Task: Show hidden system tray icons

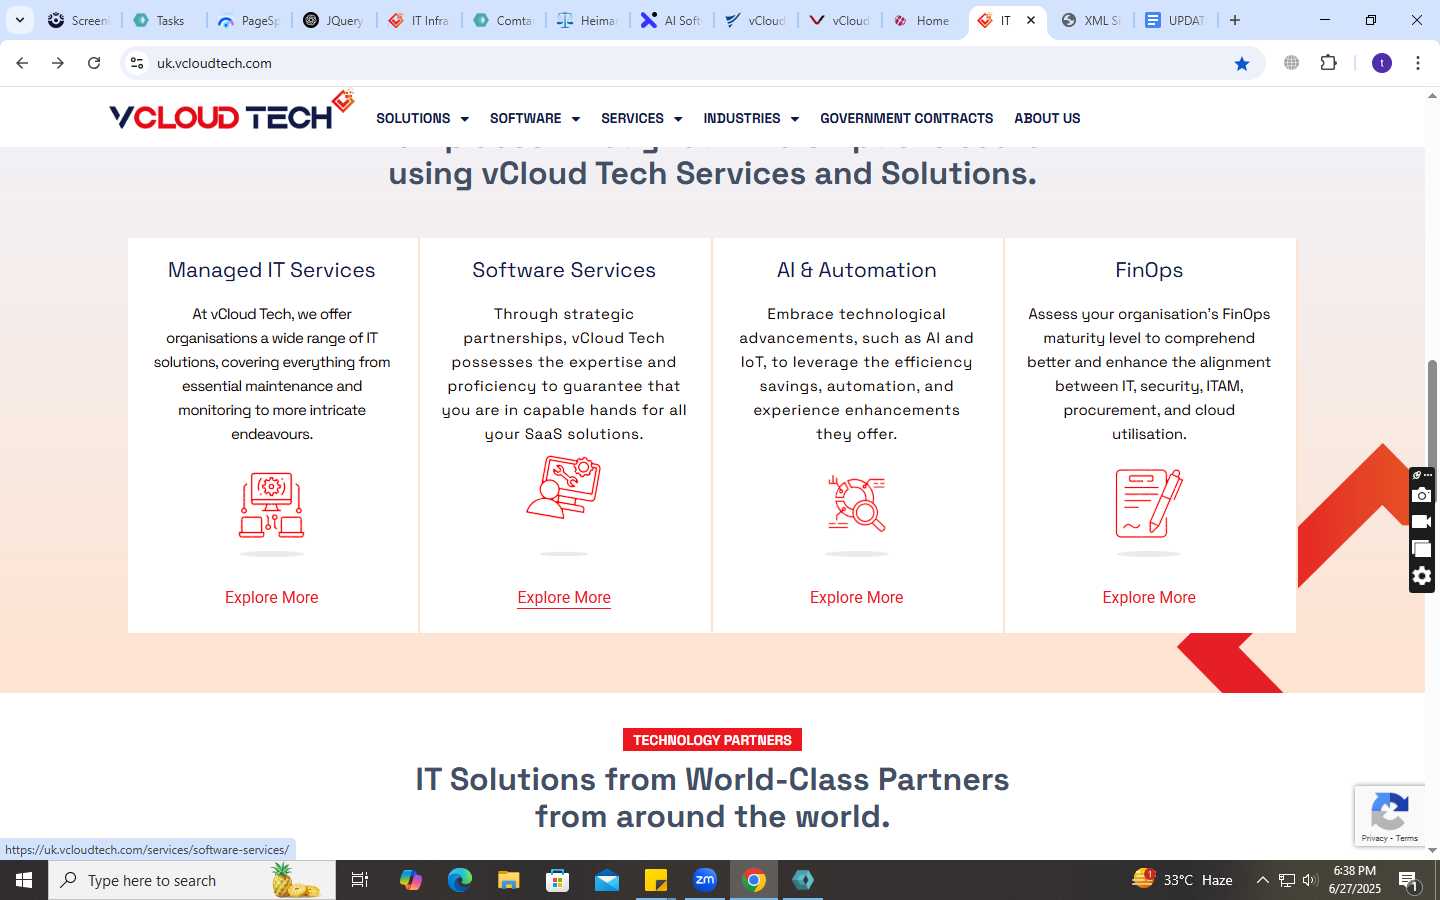Action: 1262,880
